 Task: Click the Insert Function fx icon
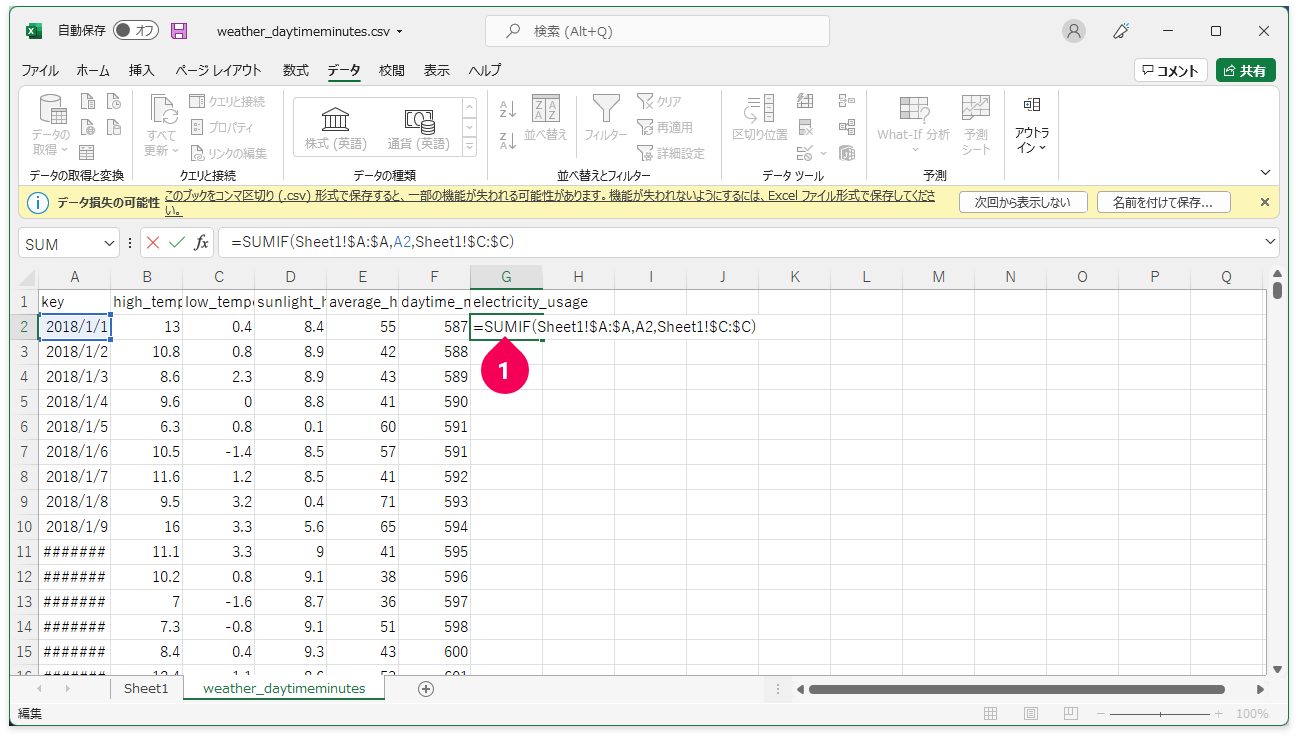(x=201, y=243)
